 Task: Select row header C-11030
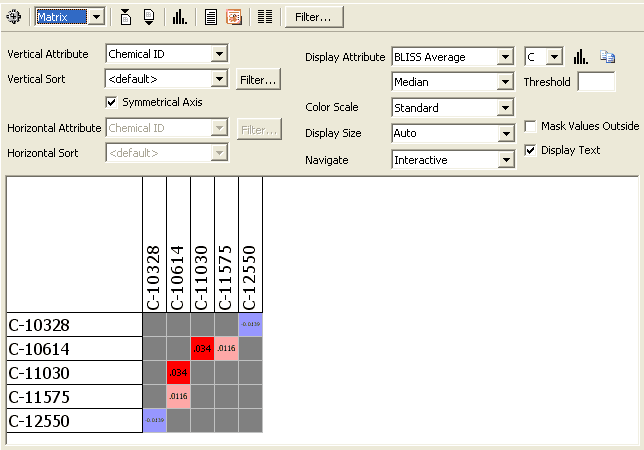tap(74, 373)
